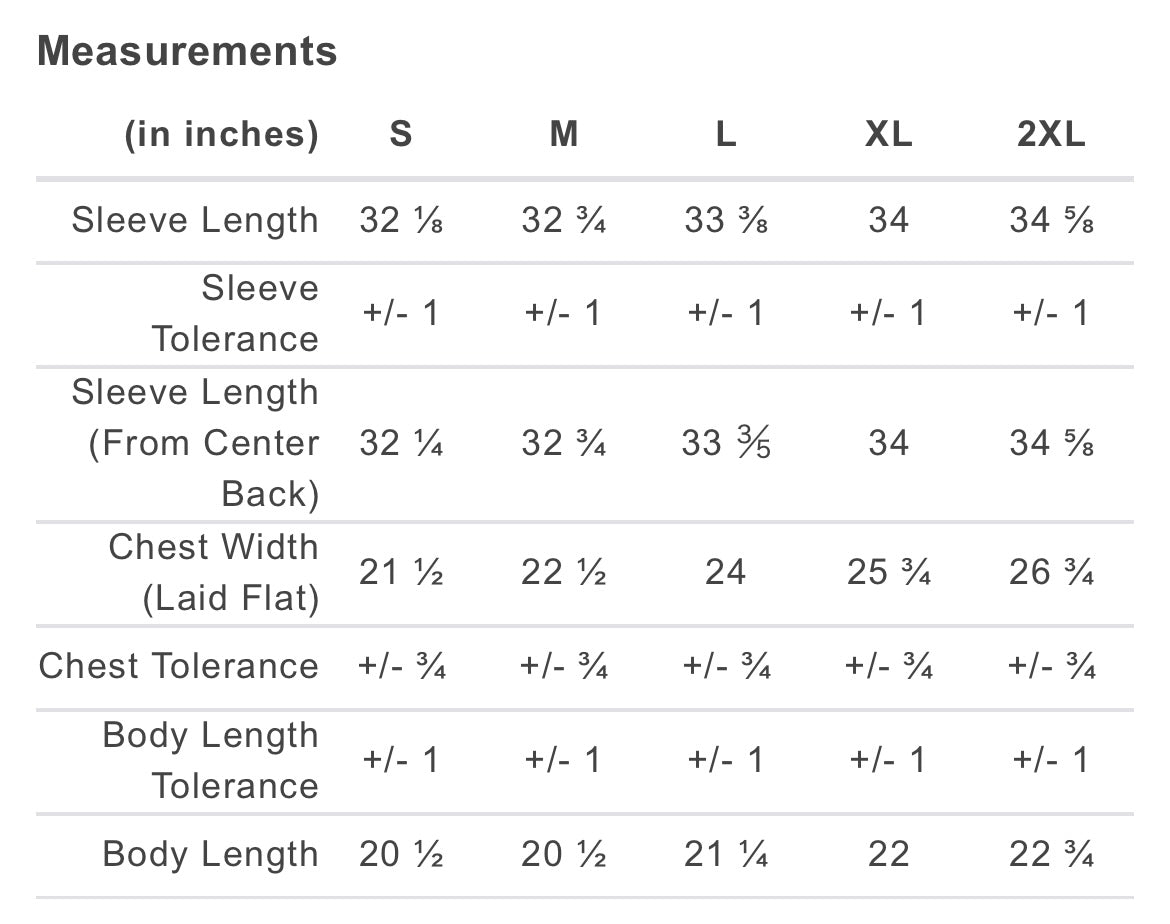Click the 21 ¼ body length for L
Image resolution: width=1170 pixels, height=924 pixels.
[x=726, y=854]
